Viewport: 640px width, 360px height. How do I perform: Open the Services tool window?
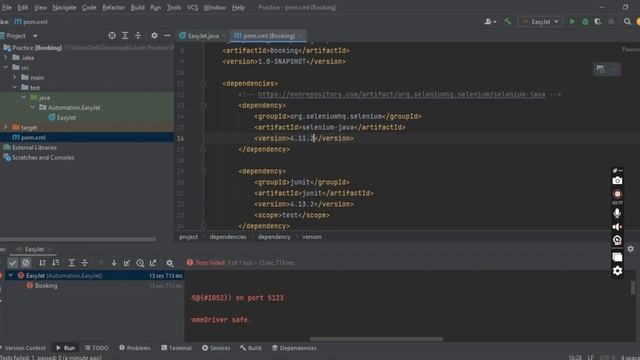click(x=216, y=348)
